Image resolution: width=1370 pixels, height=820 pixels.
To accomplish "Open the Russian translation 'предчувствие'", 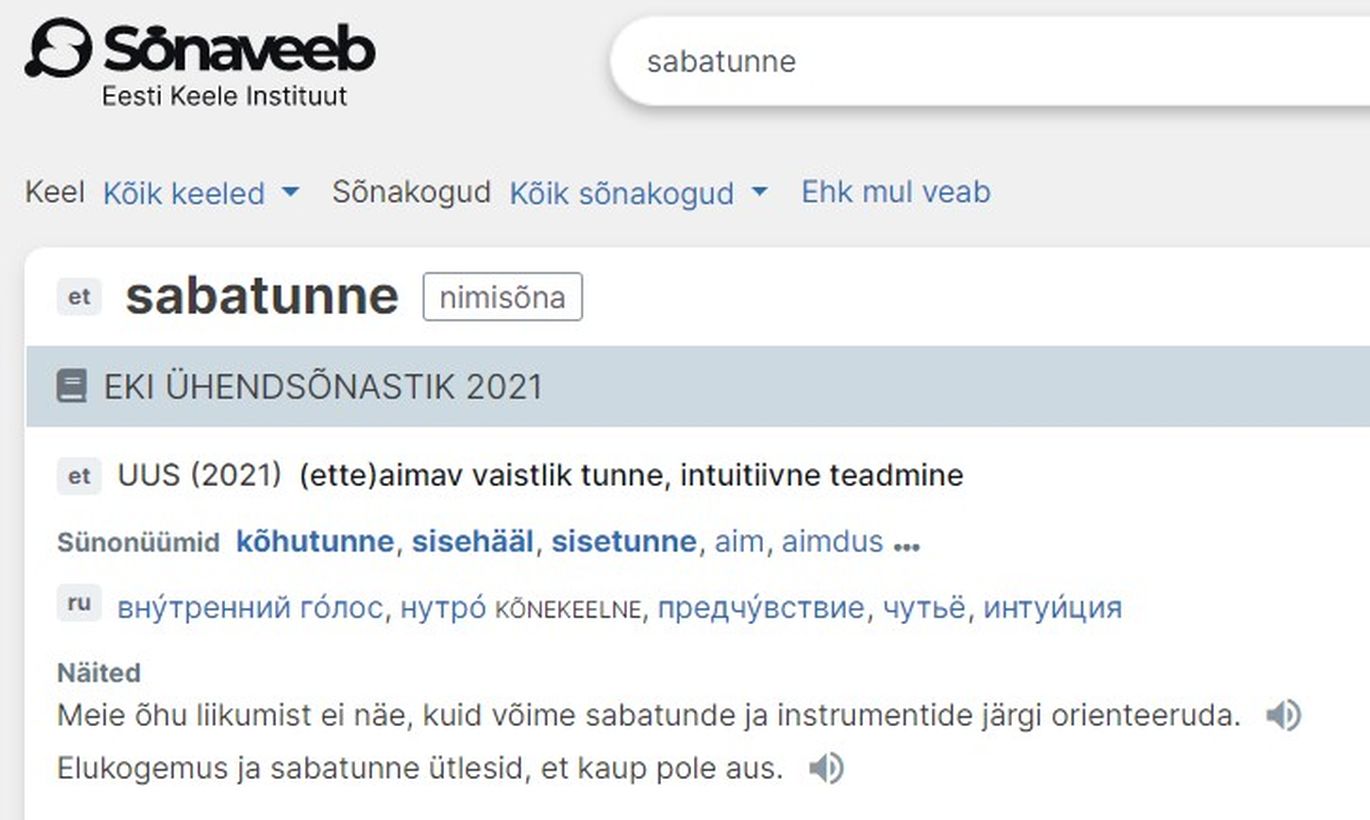I will pos(761,607).
